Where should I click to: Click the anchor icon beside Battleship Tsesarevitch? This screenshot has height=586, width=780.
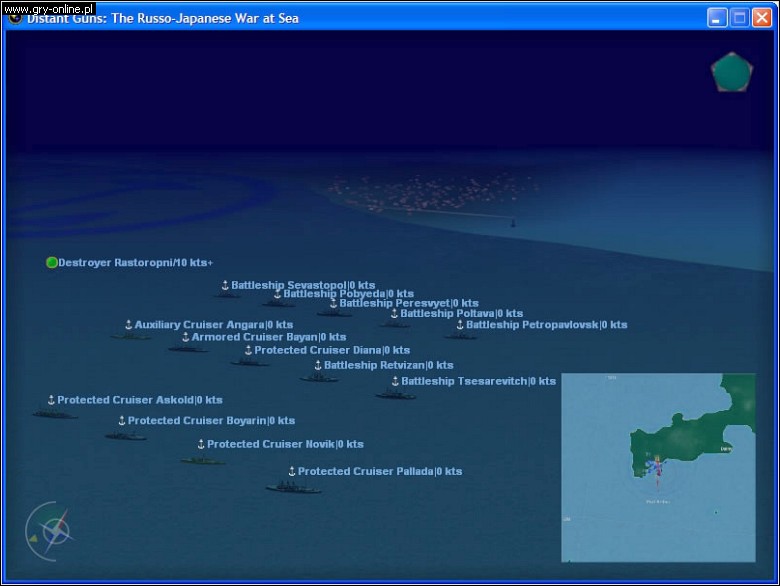pyautogui.click(x=395, y=381)
